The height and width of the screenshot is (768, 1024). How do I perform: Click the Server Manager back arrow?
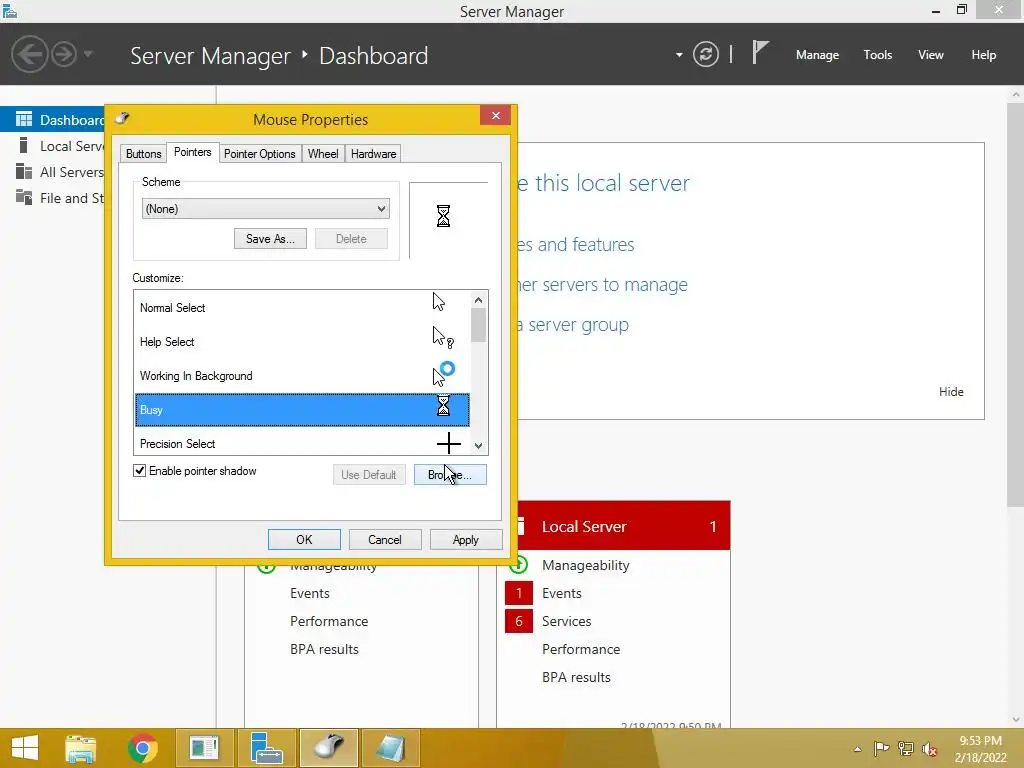tap(29, 54)
